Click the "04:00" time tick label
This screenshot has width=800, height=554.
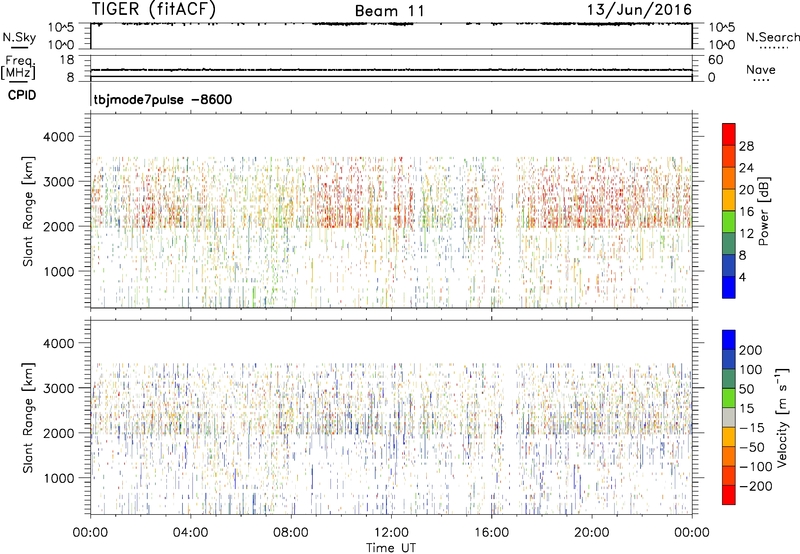(x=190, y=533)
